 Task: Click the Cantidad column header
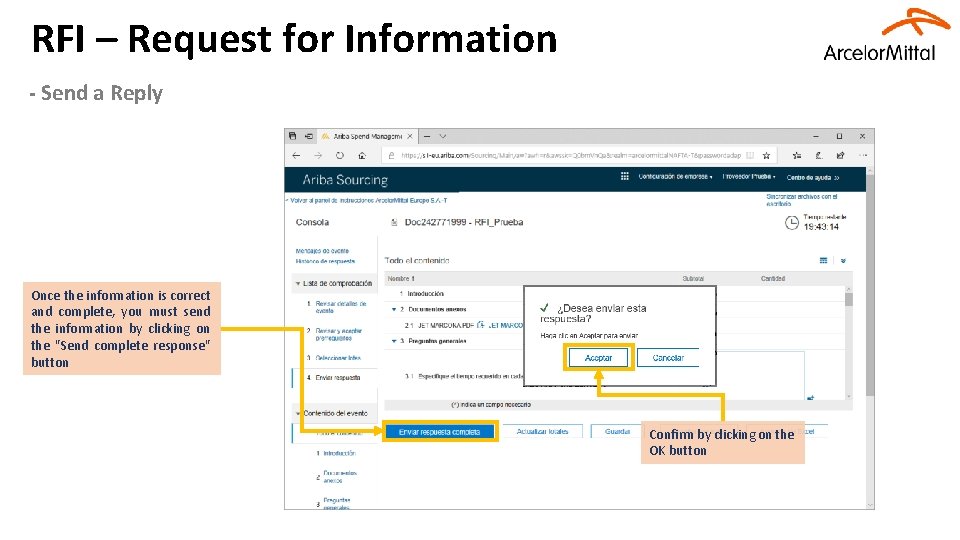(773, 279)
